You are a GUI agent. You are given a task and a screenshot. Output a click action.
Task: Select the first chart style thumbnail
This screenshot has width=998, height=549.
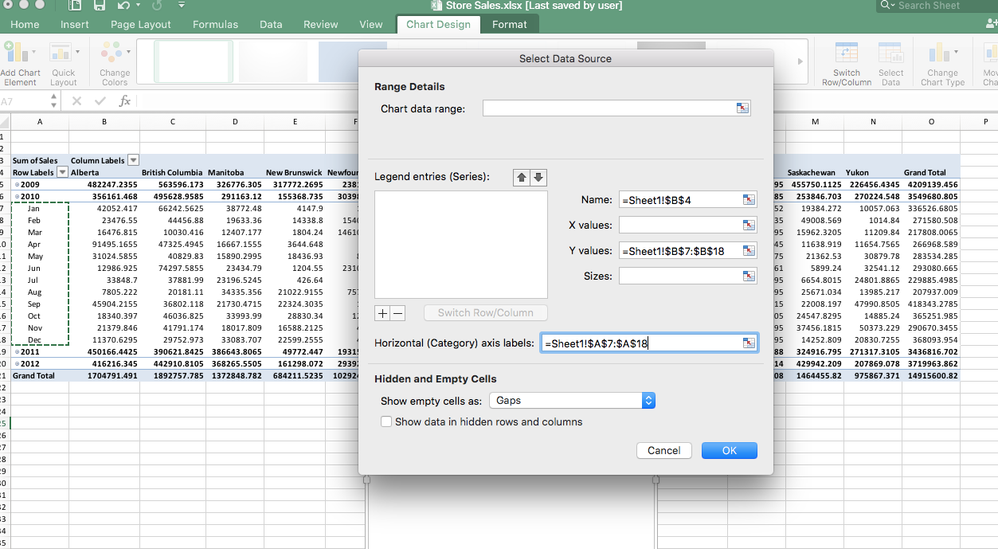pyautogui.click(x=193, y=62)
